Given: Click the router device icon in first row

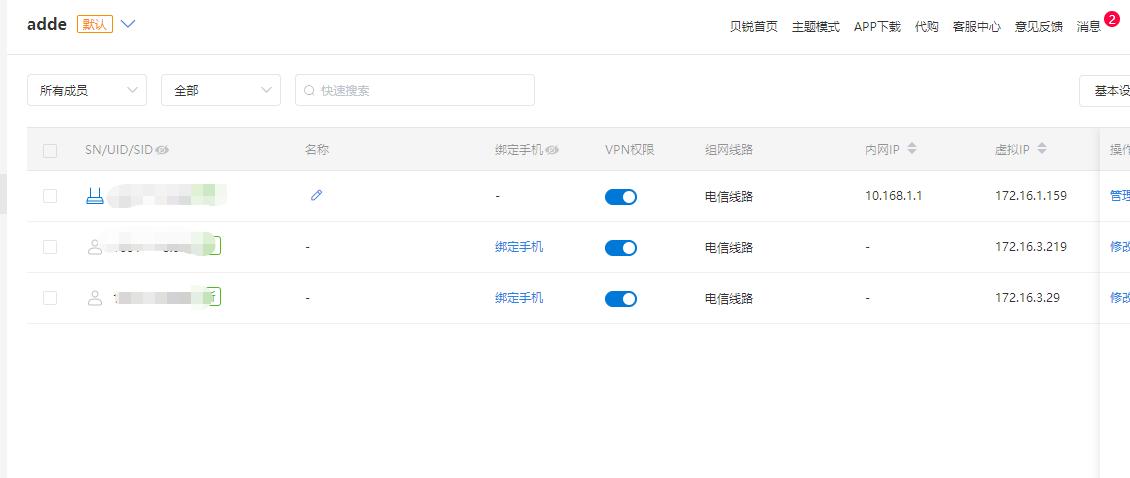Looking at the screenshot, I should point(94,195).
